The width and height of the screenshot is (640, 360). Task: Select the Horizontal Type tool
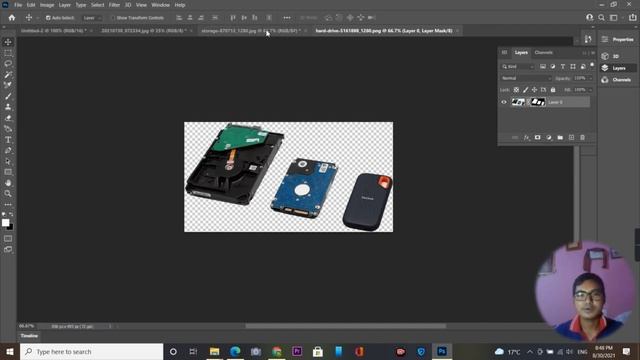point(8,140)
